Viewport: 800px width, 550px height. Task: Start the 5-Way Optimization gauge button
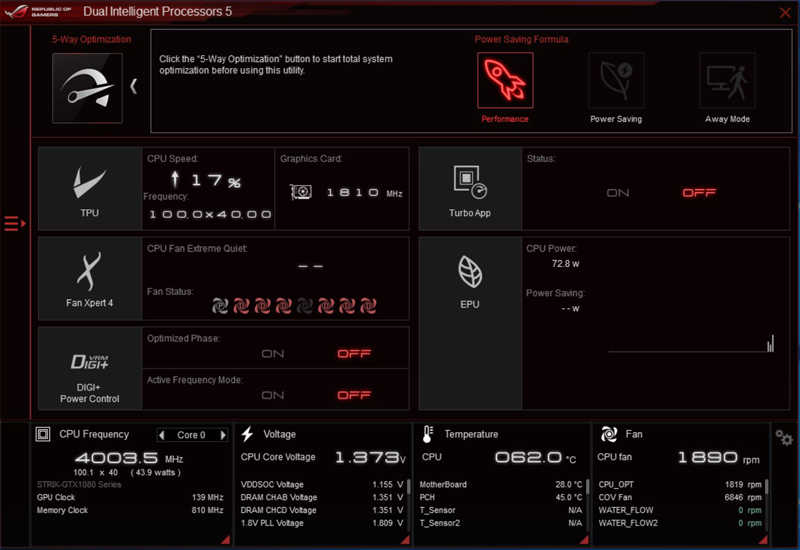pos(87,88)
